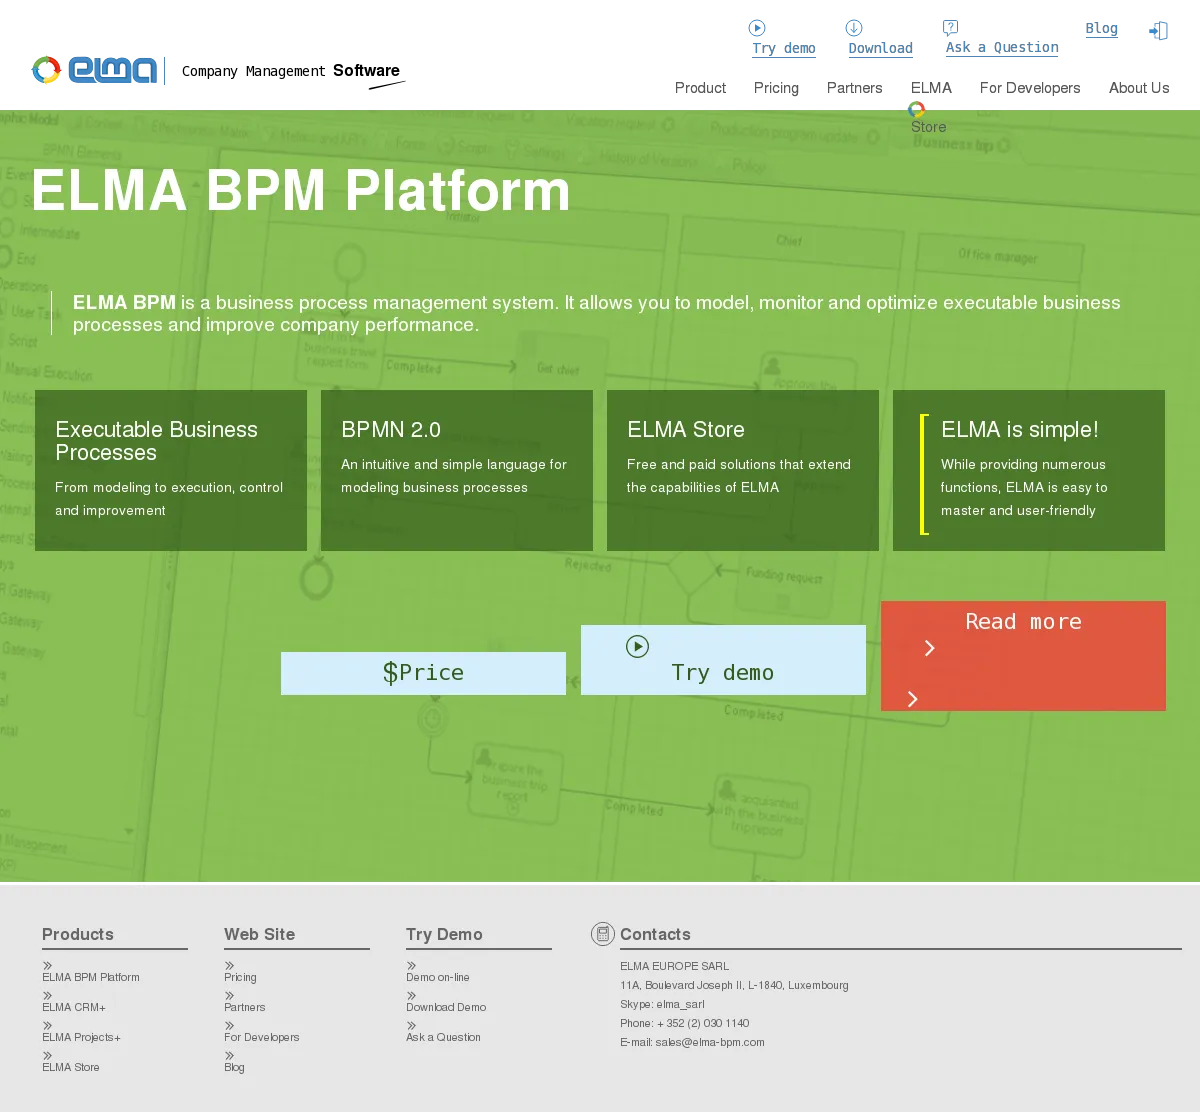Click the ELMA Store colored ring icon
The image size is (1200, 1112).
pyautogui.click(x=916, y=110)
